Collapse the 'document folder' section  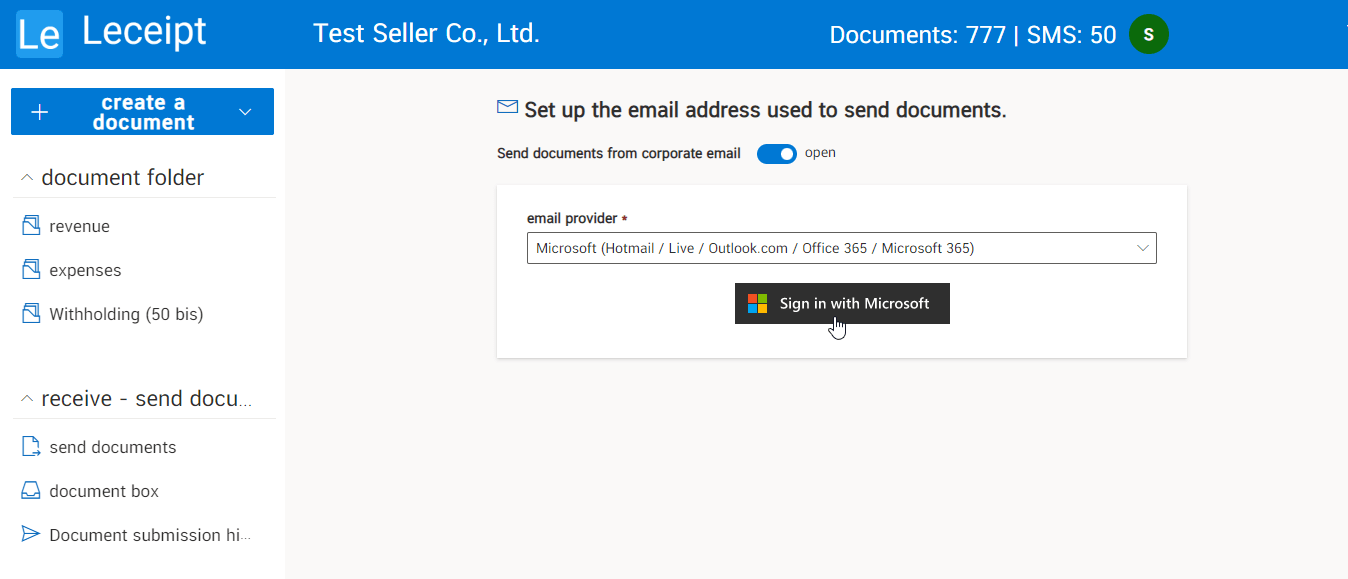click(27, 176)
